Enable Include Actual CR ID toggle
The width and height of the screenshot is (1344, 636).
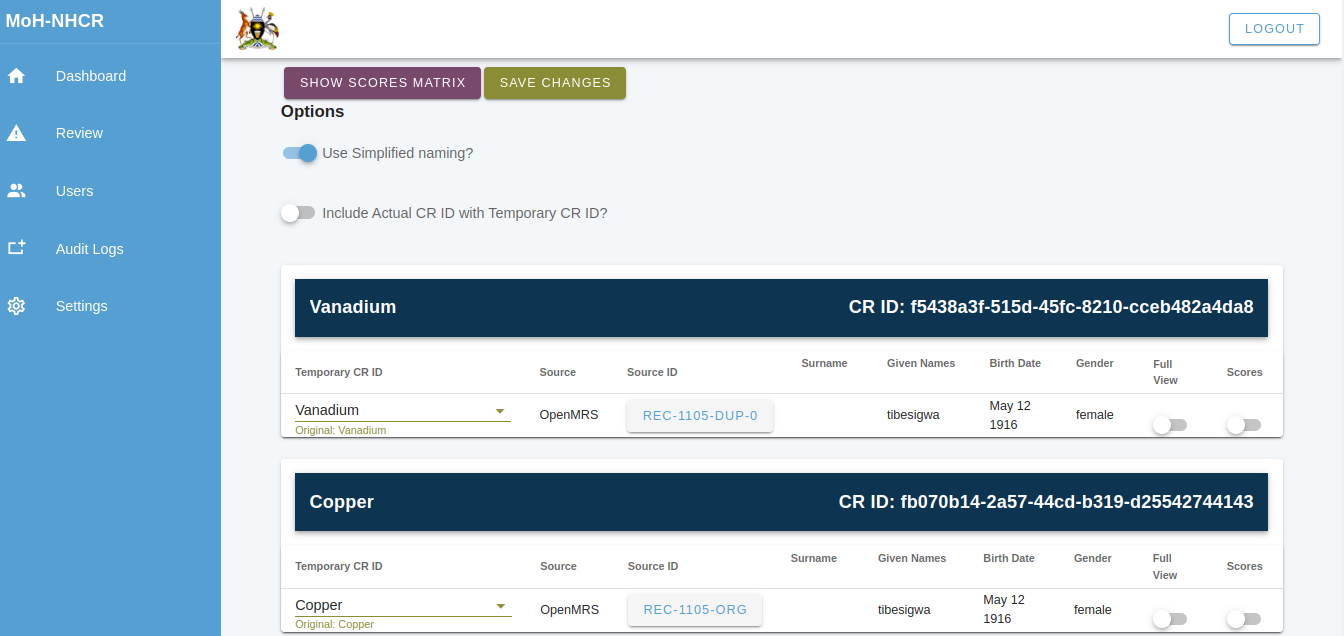coord(298,213)
